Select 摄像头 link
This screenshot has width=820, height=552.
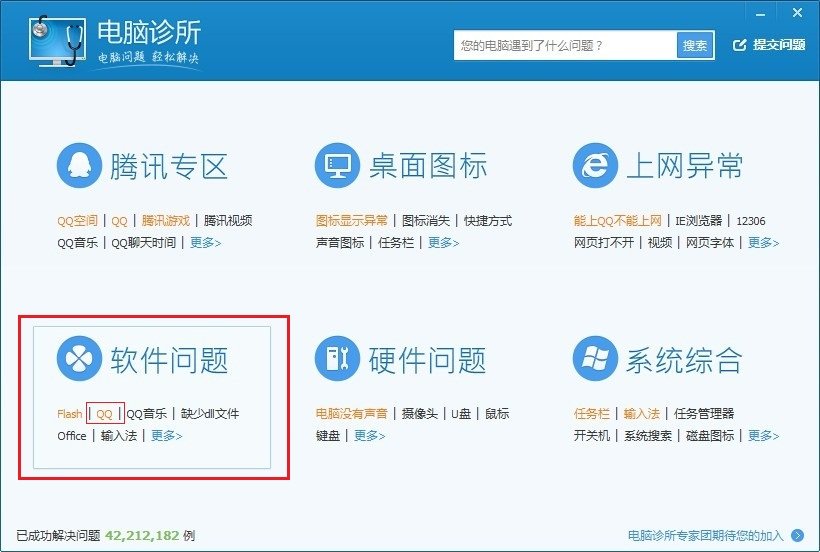point(419,414)
